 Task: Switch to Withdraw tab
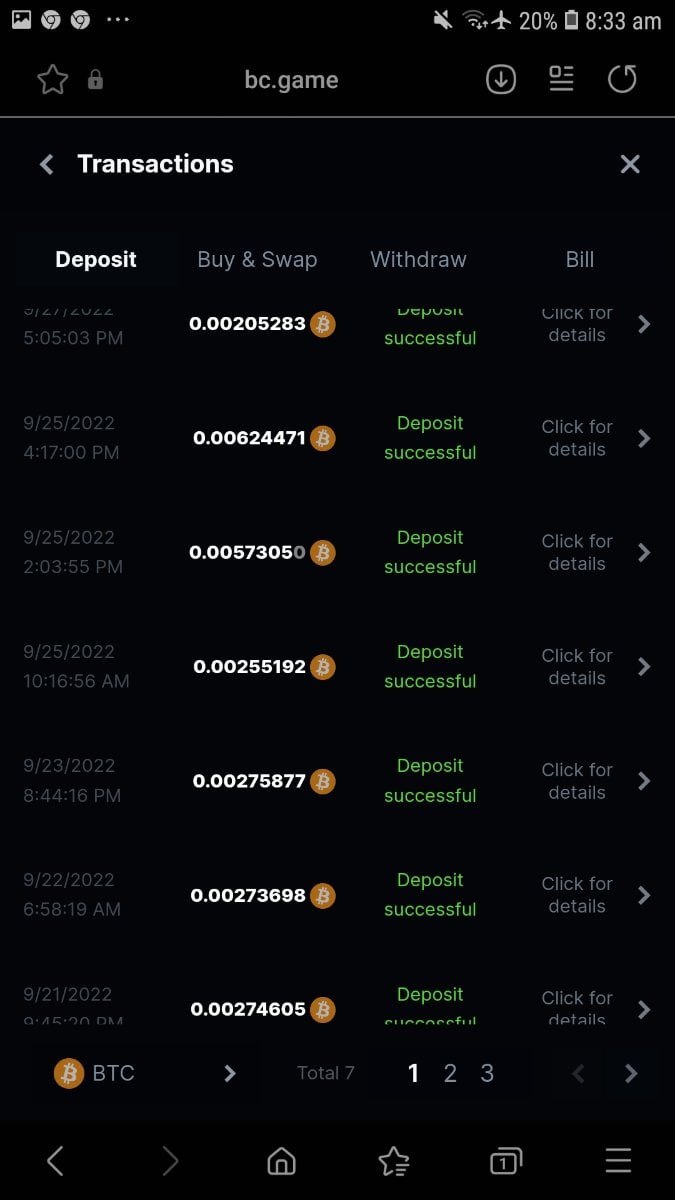pyautogui.click(x=418, y=259)
